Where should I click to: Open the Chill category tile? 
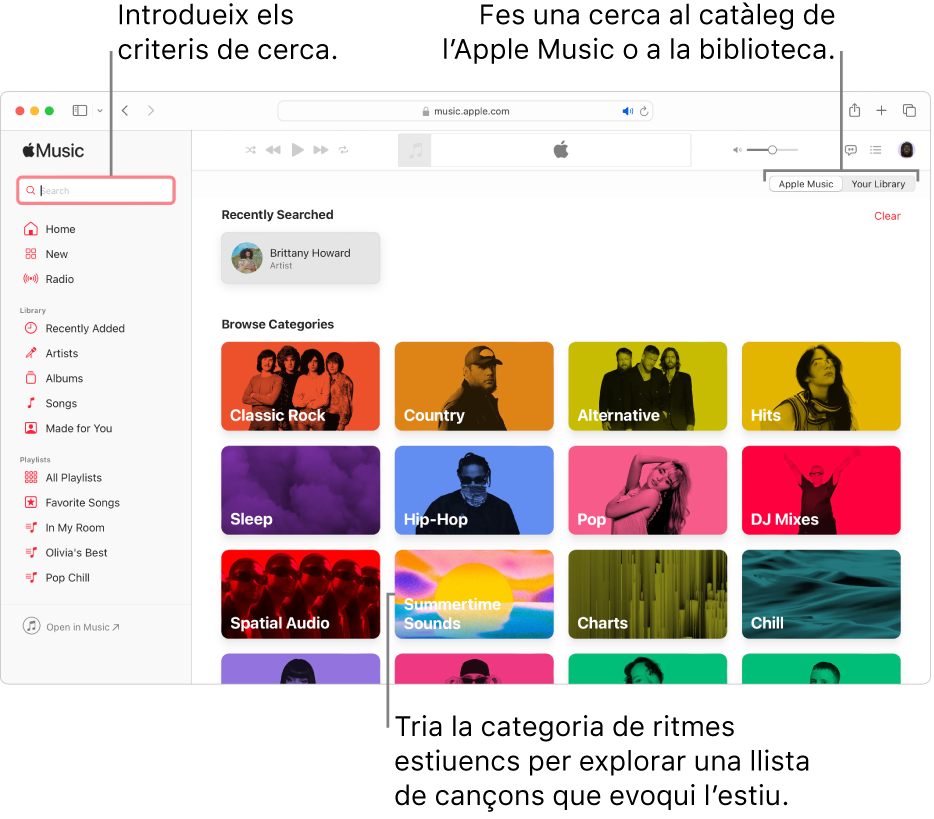tap(821, 594)
